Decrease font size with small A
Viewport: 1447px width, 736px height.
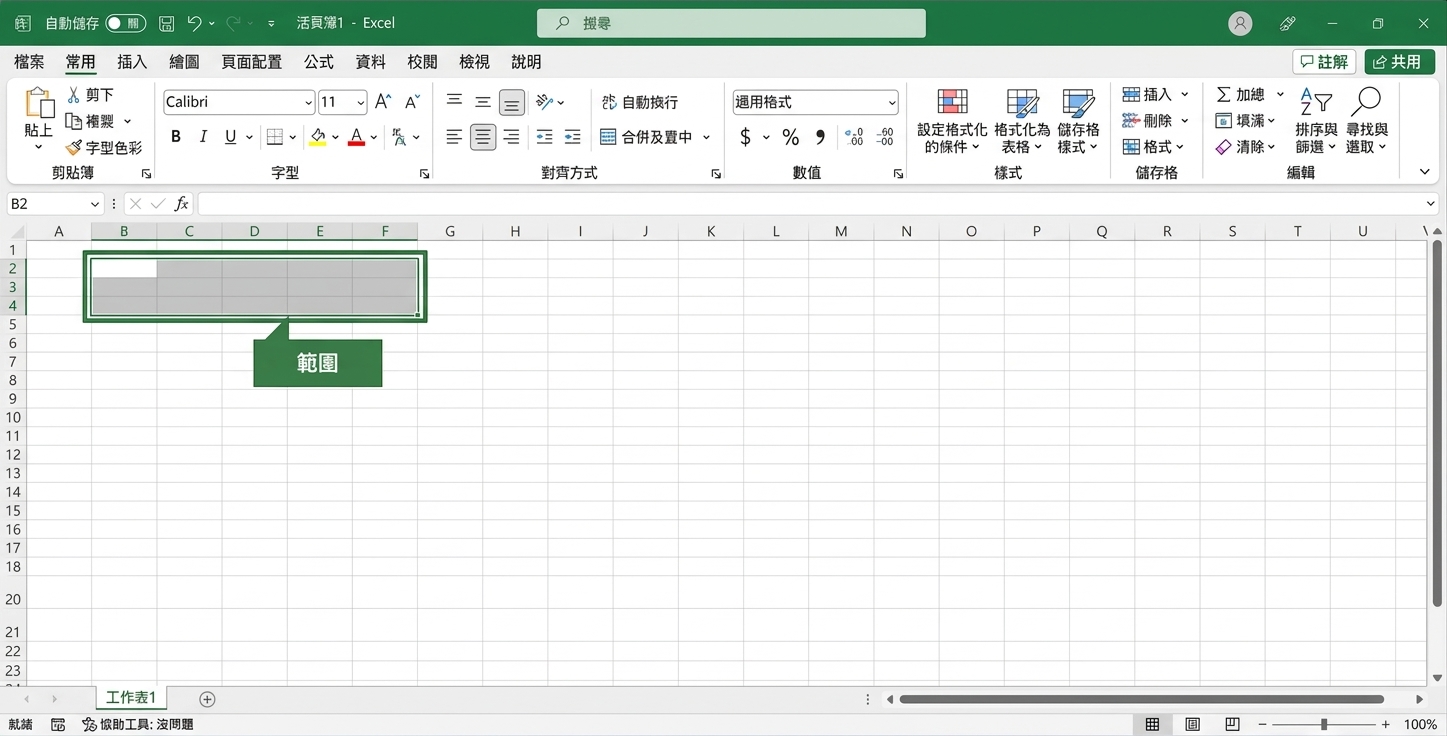[x=412, y=102]
